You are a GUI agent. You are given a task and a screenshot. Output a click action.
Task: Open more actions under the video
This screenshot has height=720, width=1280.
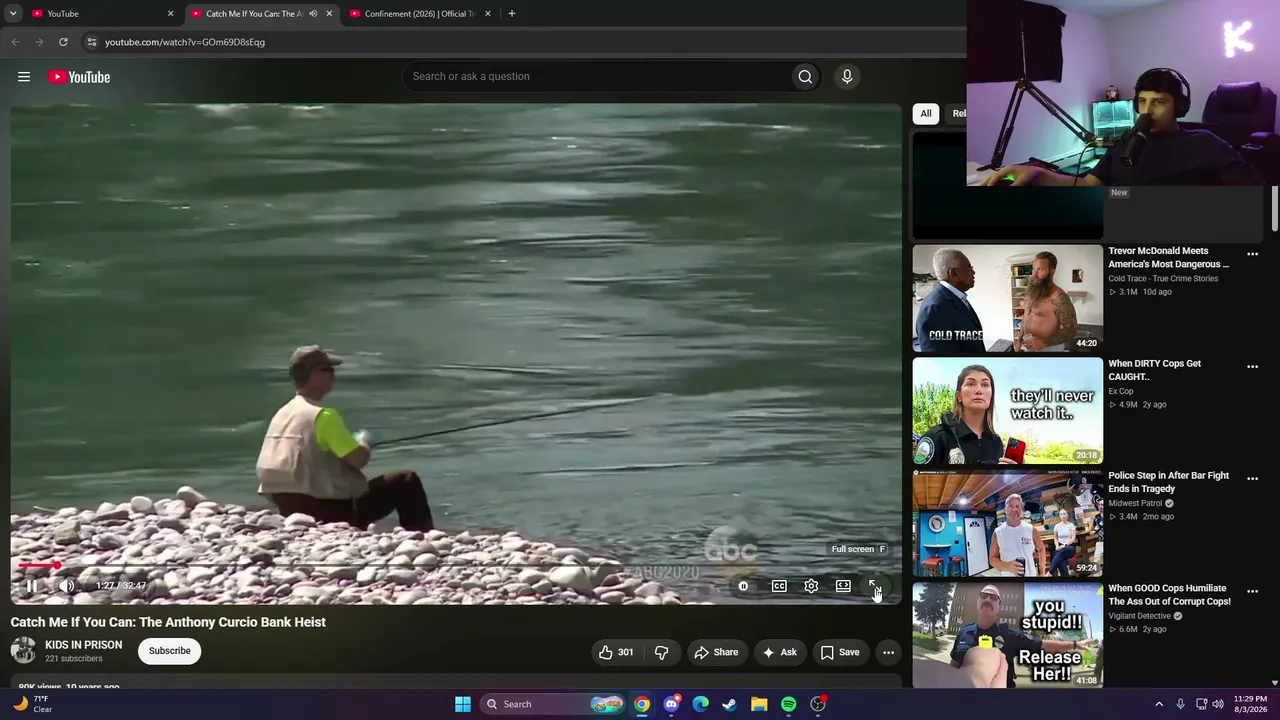point(888,652)
